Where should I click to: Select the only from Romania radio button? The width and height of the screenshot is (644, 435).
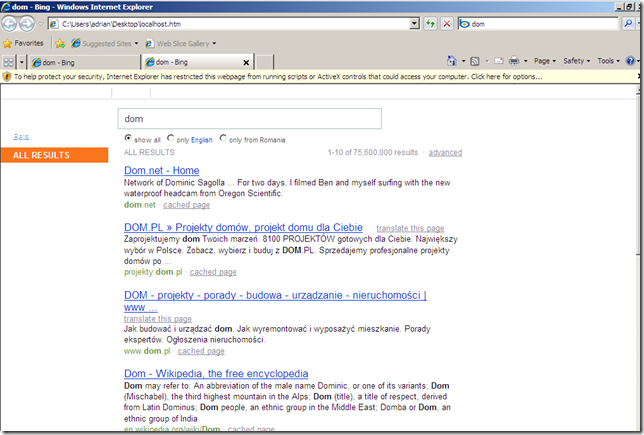(x=223, y=138)
